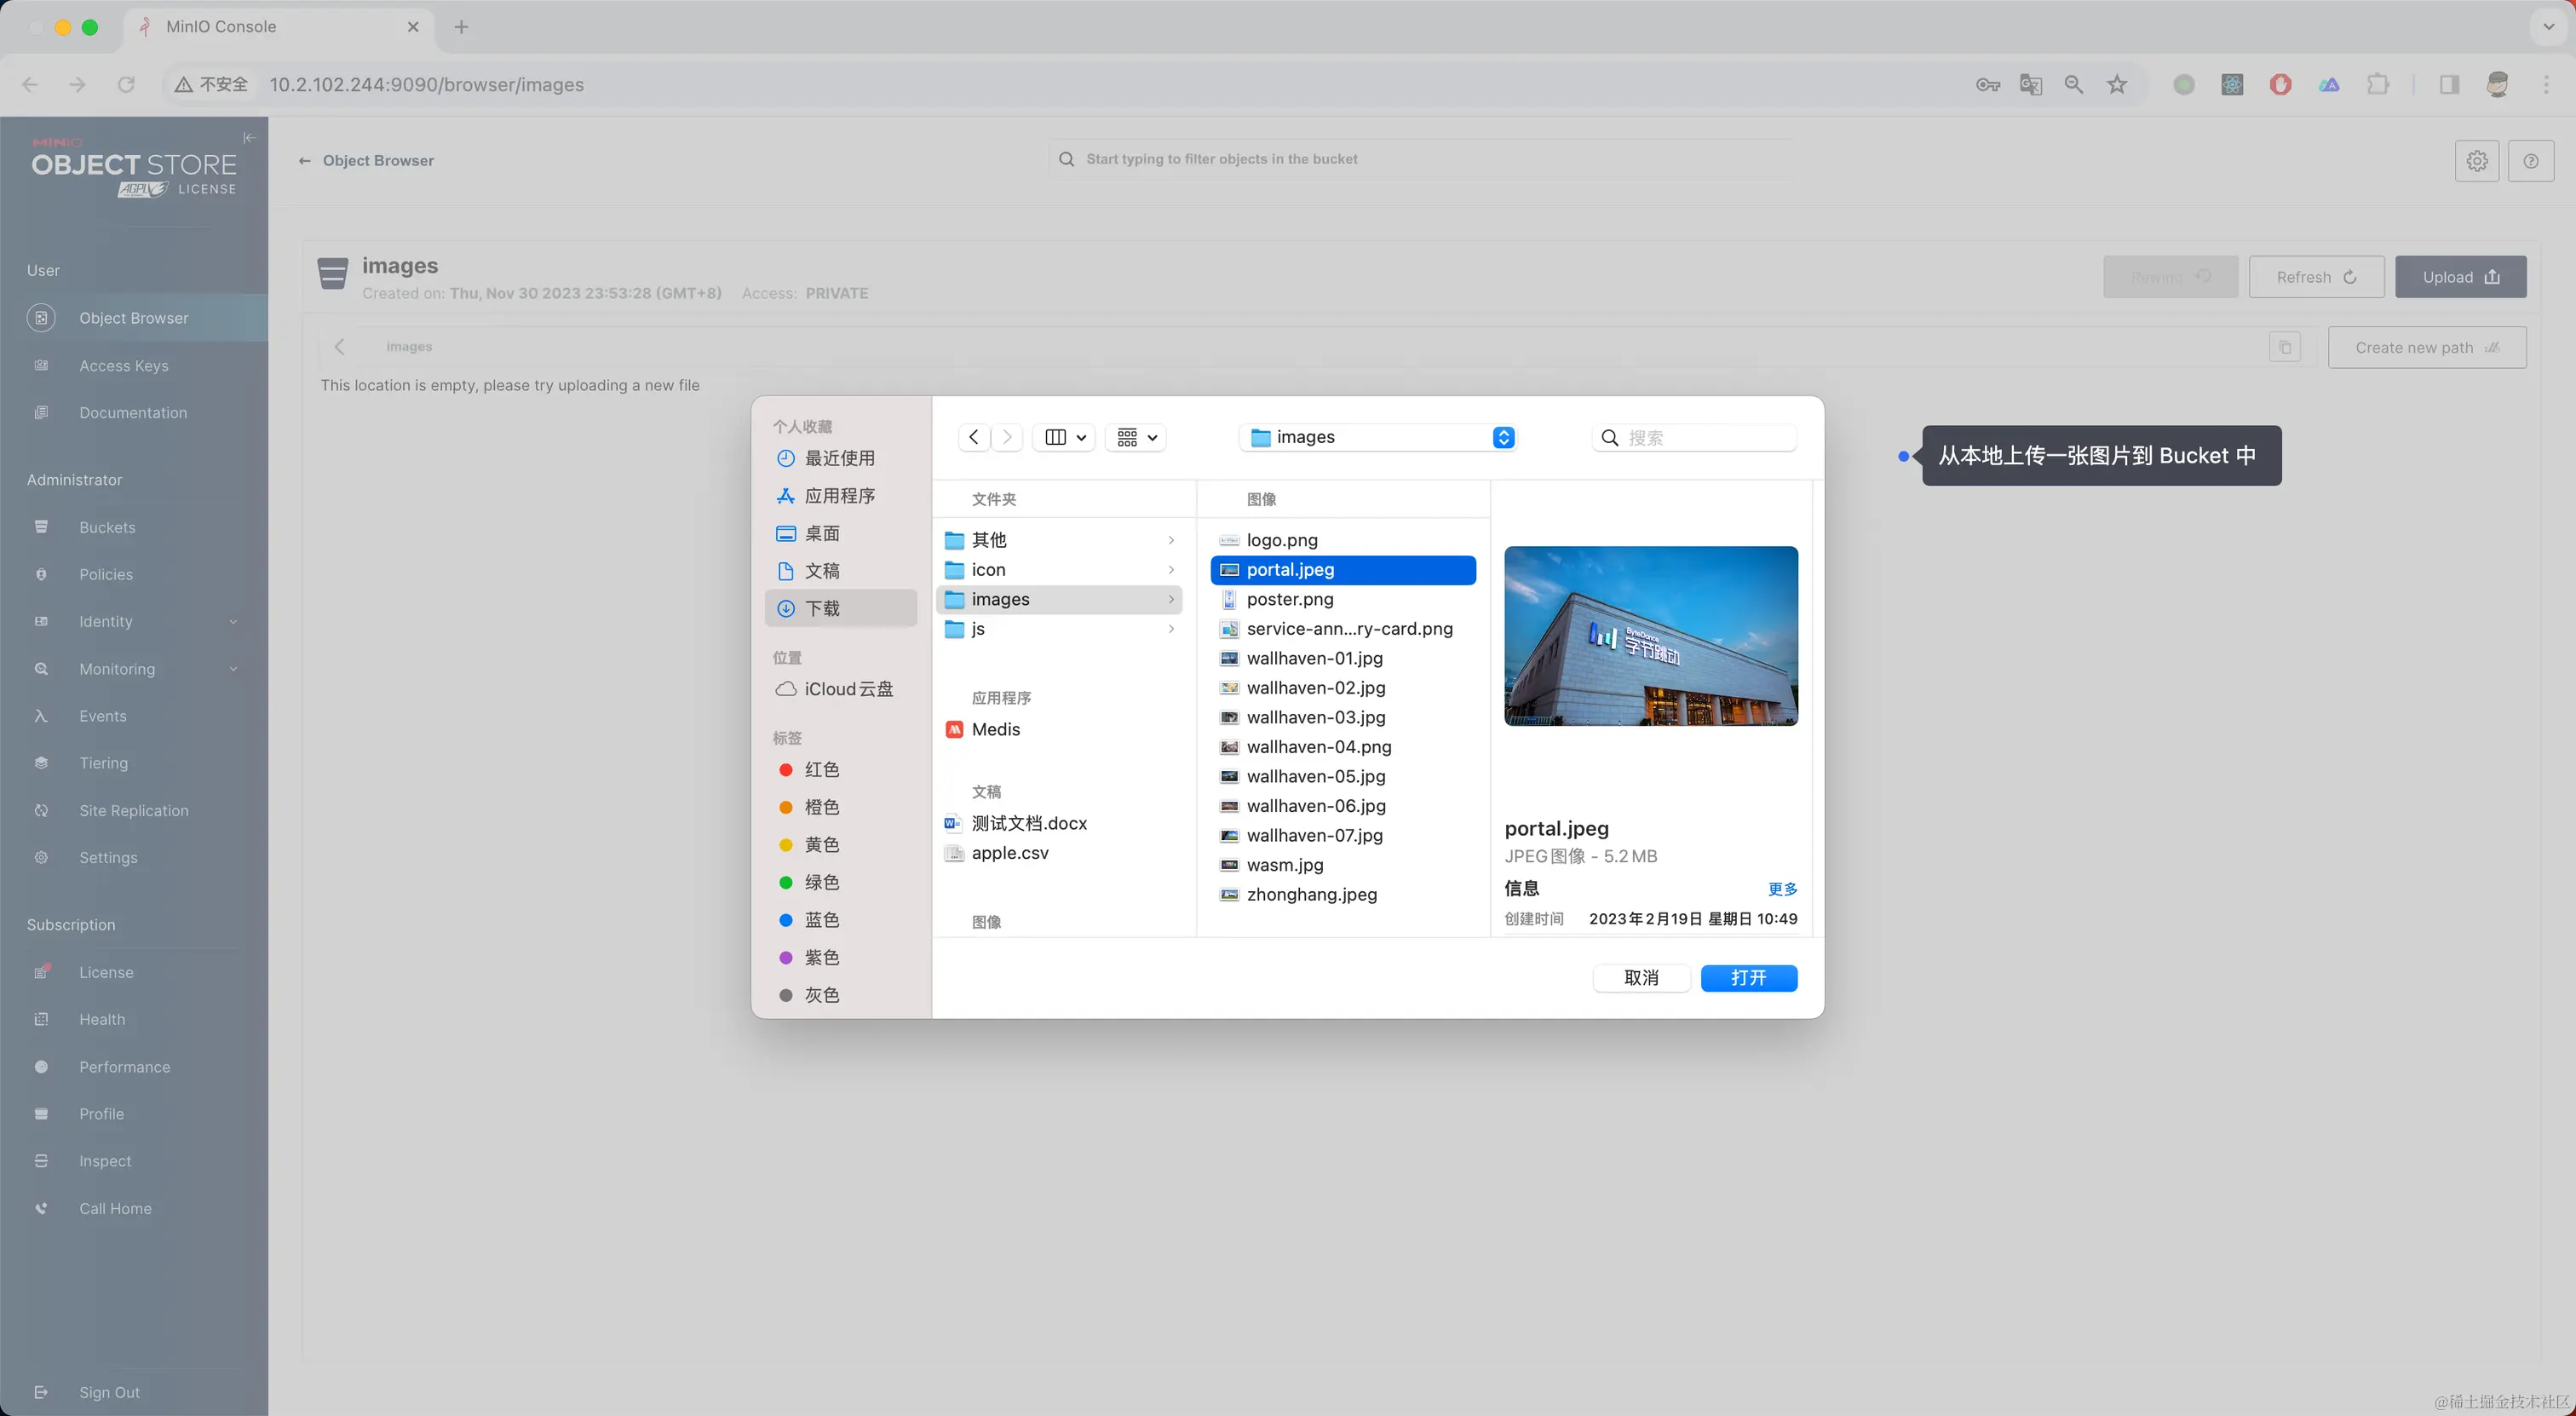Bookmark the page with the star icon
2576x1416 pixels.
pos(2117,85)
